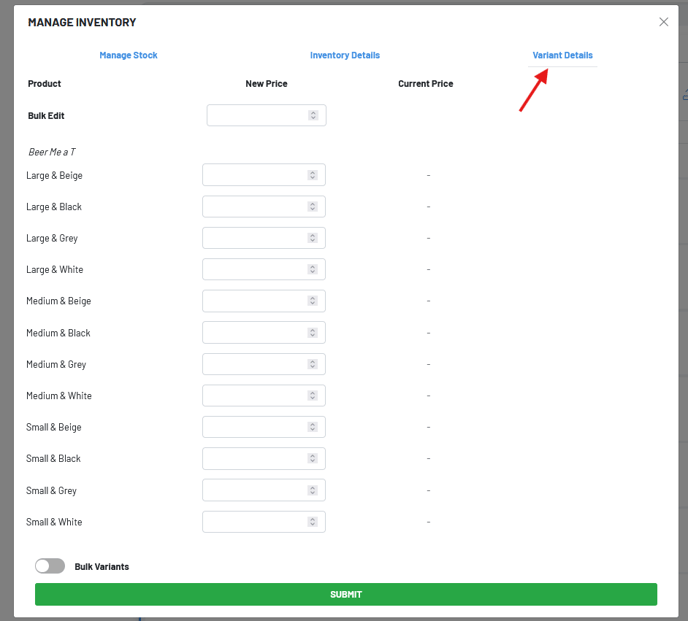
Task: Click the Small & Black price stepper
Action: 312,458
